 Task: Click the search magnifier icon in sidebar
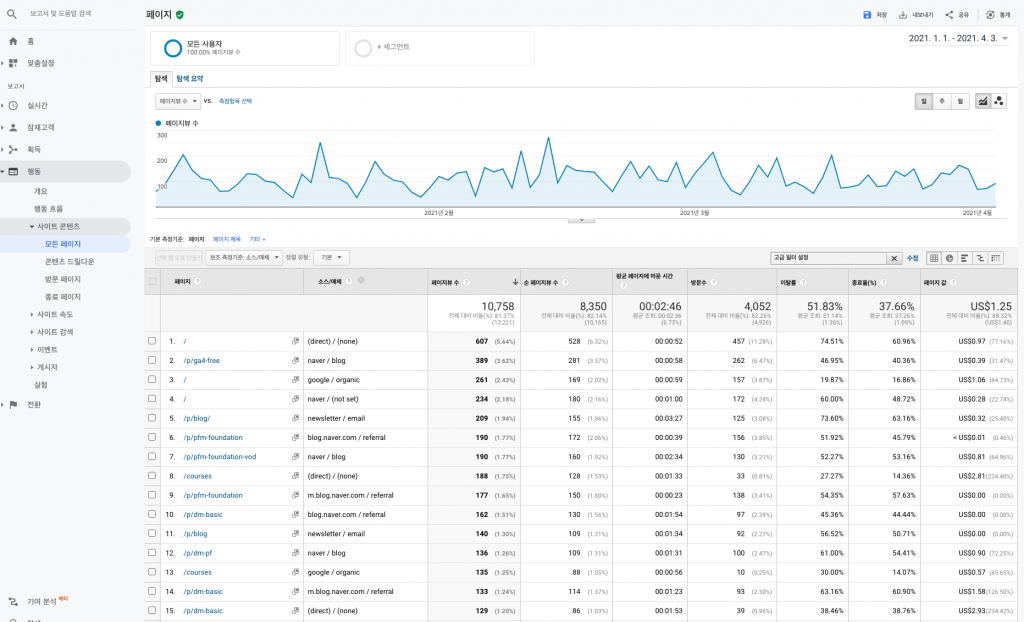pos(12,14)
